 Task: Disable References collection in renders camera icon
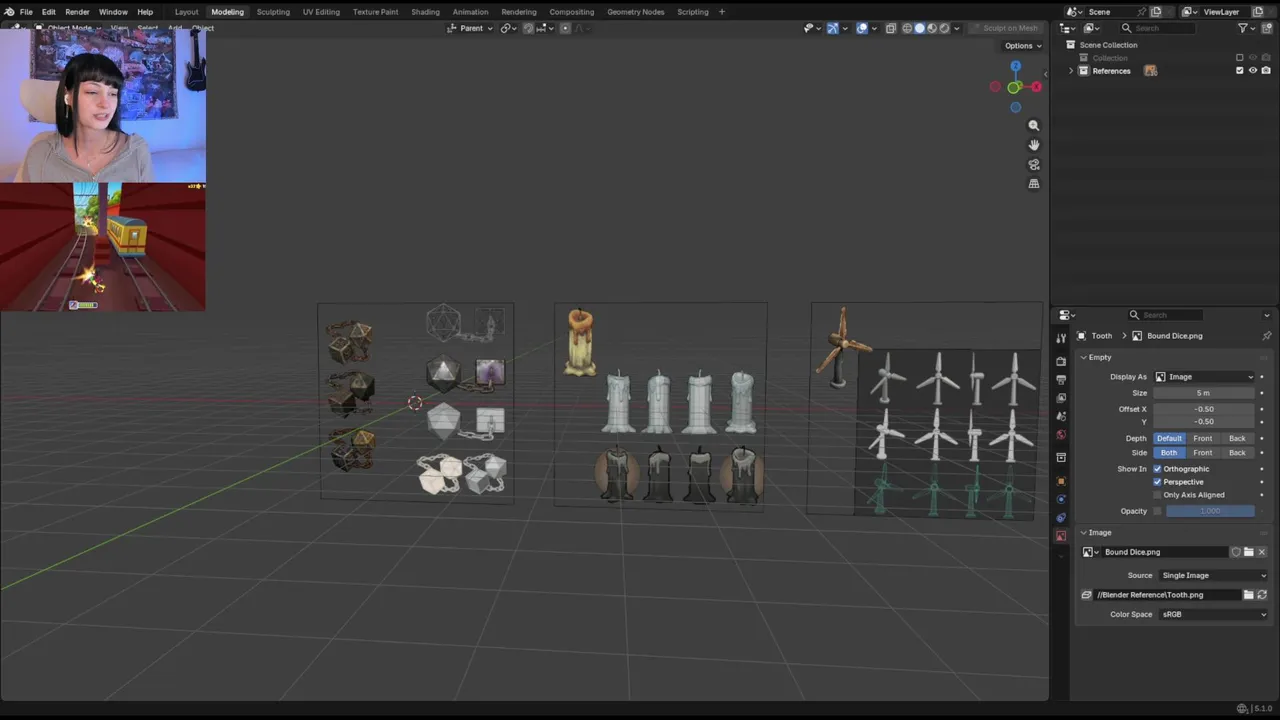[x=1265, y=71]
